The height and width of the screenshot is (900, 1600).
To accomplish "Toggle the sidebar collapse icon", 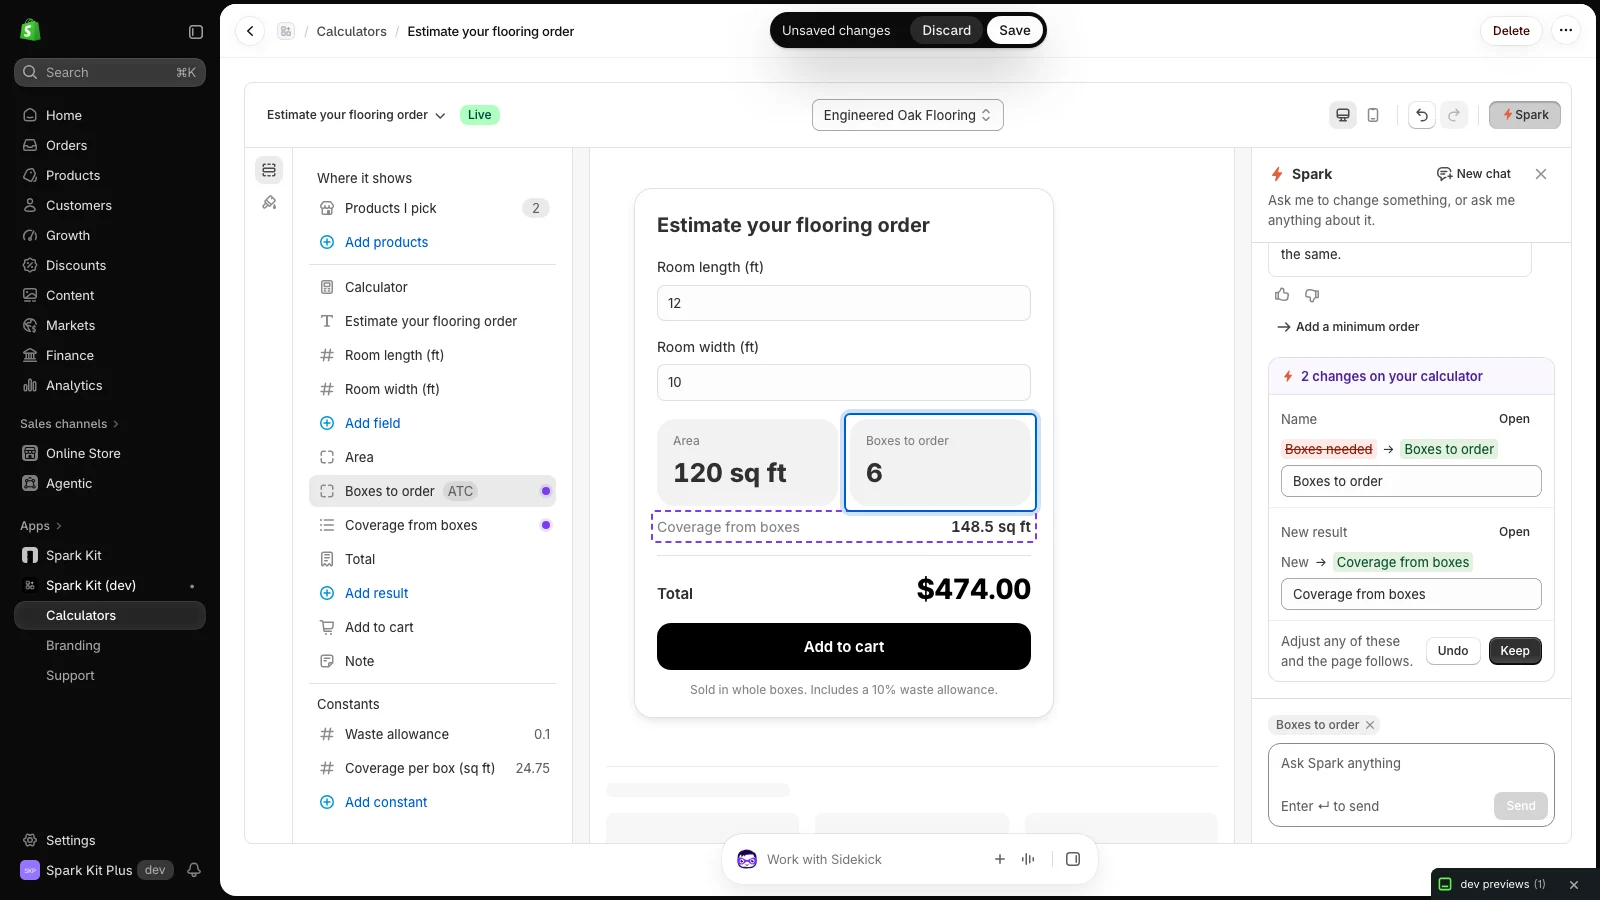I will pos(196,32).
